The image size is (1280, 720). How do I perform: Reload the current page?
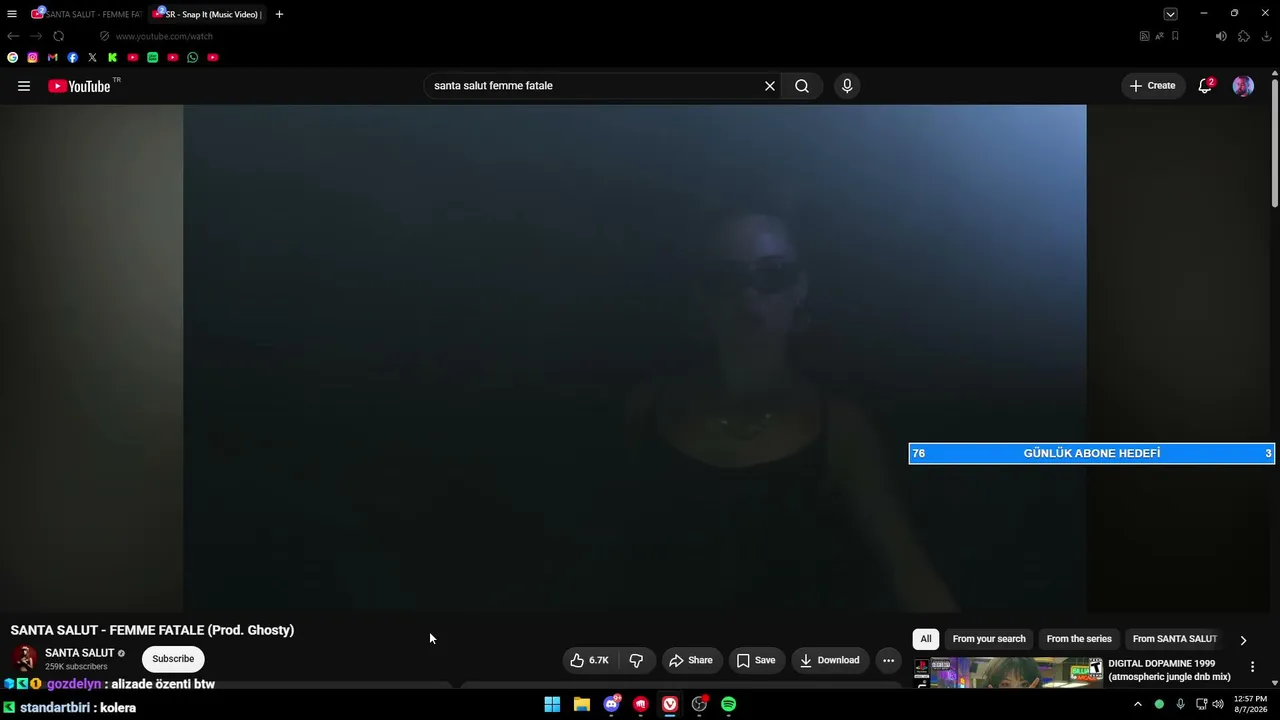(x=59, y=36)
